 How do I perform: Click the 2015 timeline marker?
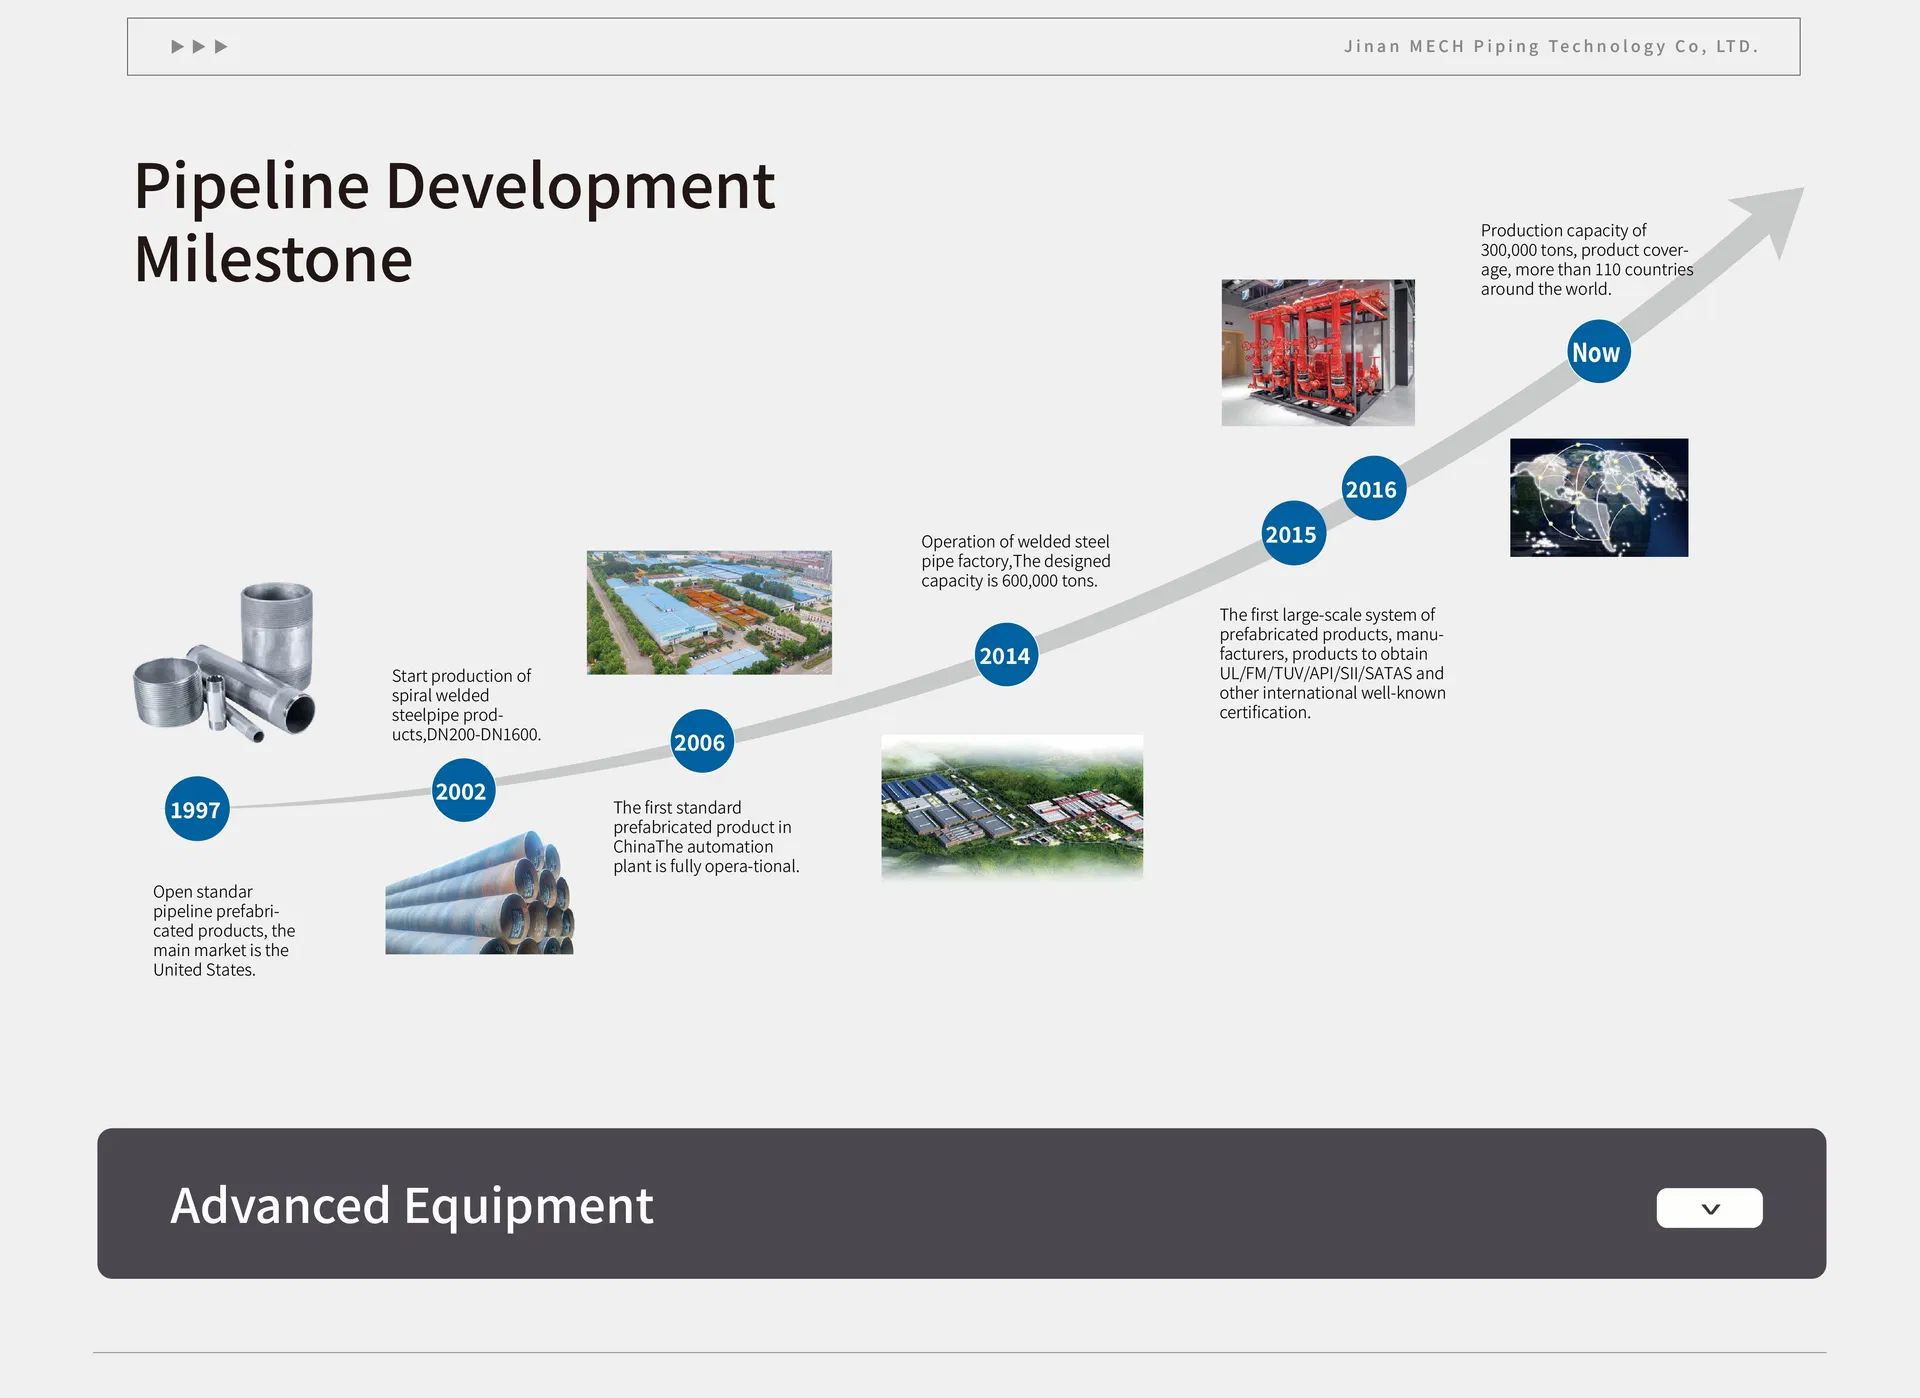(x=1292, y=534)
